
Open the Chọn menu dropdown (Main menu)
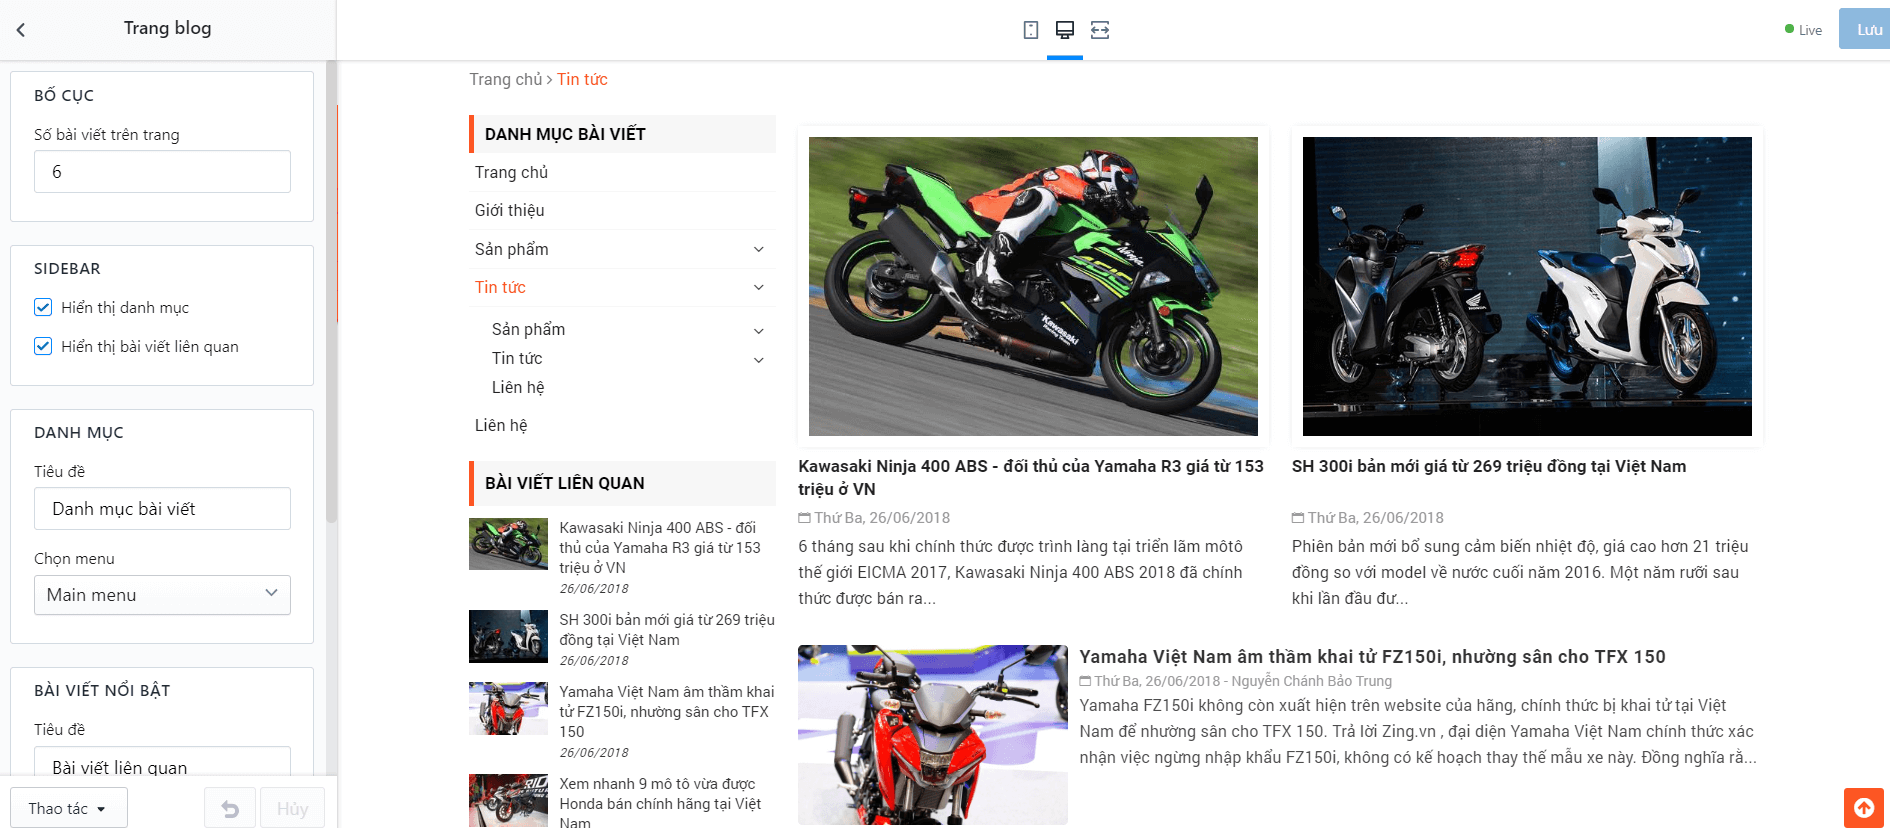162,595
